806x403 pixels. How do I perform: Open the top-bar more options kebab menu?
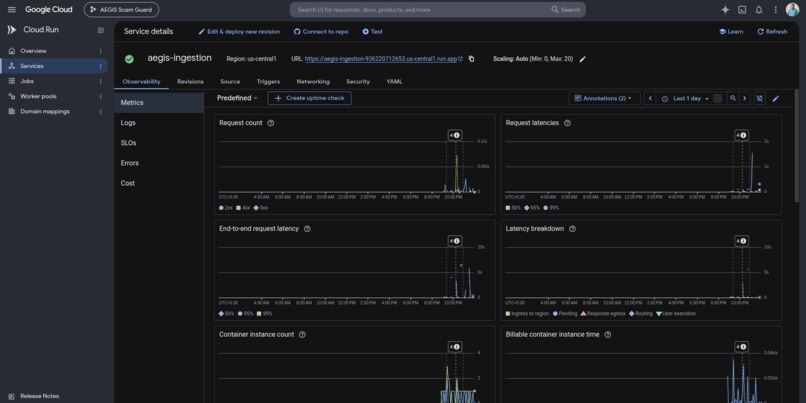click(x=776, y=10)
